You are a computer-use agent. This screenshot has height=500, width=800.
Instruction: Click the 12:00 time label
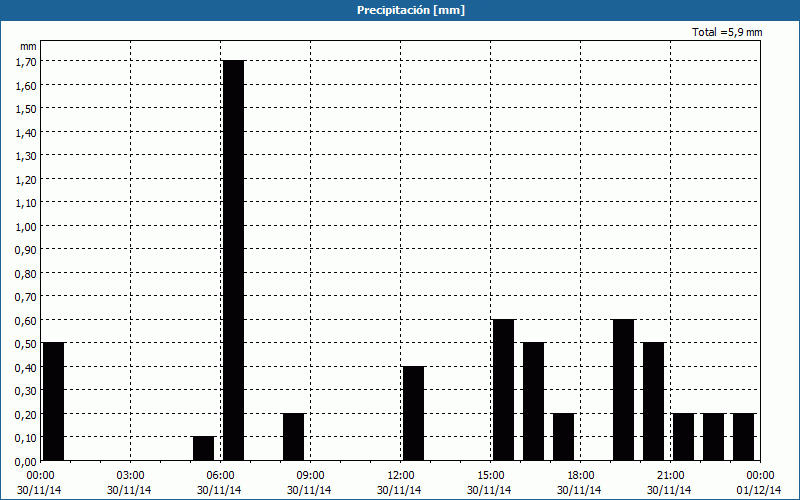[400, 476]
